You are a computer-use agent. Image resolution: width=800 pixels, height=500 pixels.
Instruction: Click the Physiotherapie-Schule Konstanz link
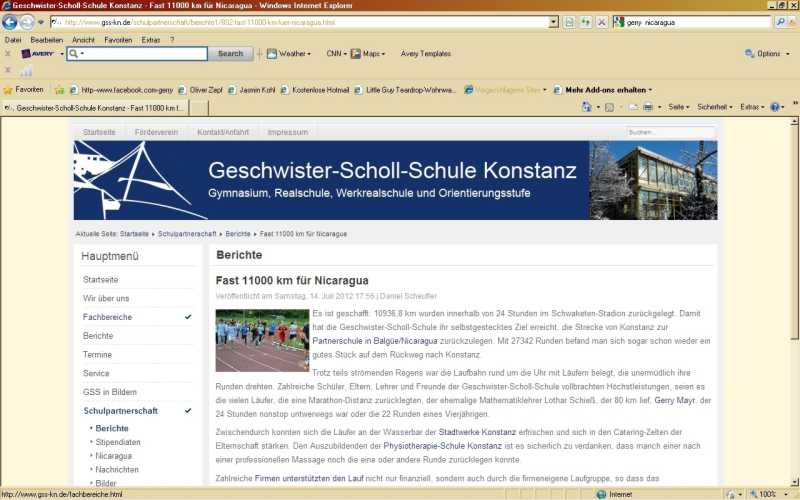(442, 446)
